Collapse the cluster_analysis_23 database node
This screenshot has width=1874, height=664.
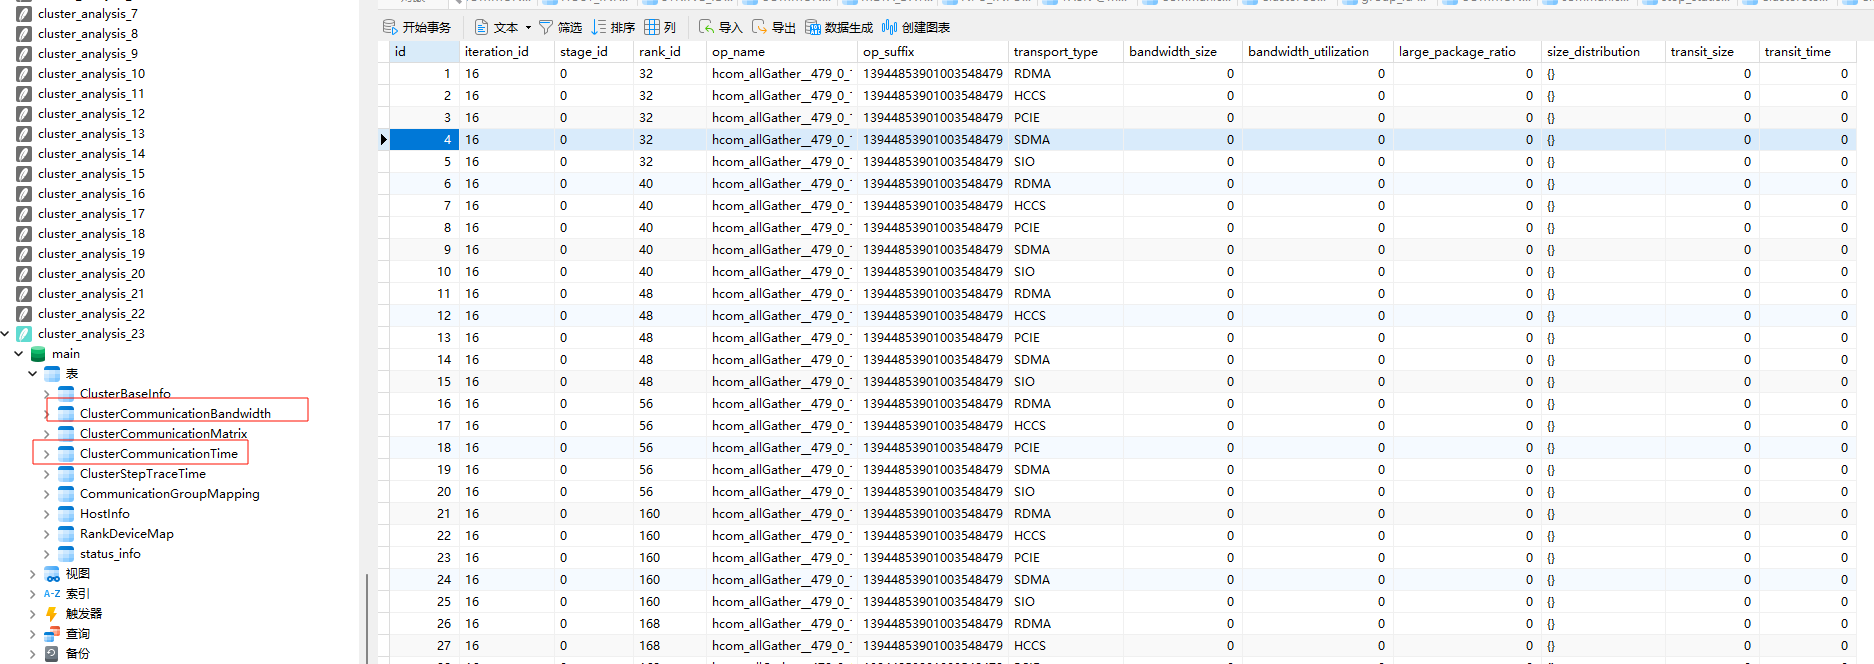pos(5,334)
